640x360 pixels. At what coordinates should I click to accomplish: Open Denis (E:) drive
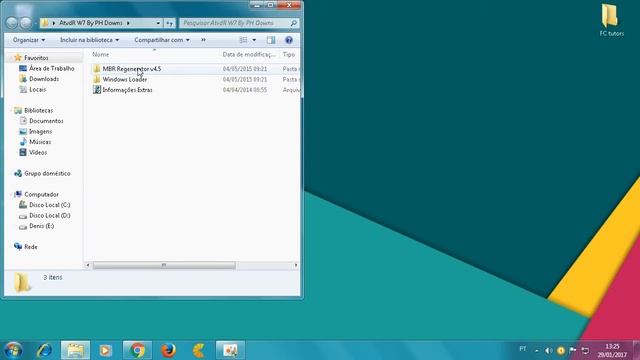41,226
